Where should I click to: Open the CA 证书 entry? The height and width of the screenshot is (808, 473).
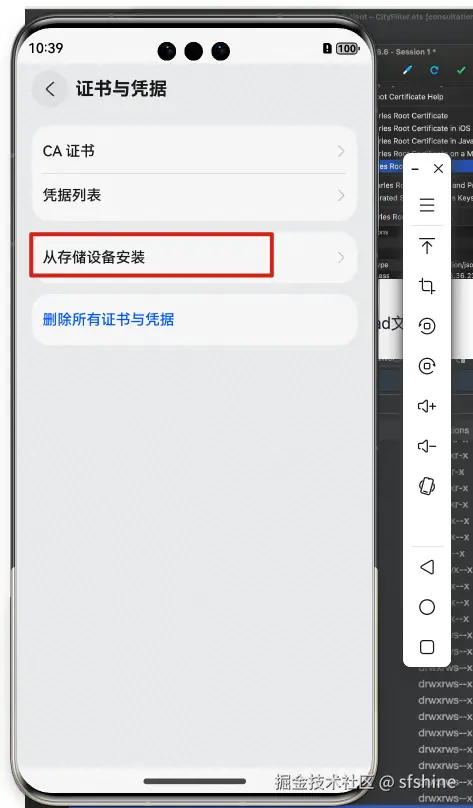coord(194,152)
